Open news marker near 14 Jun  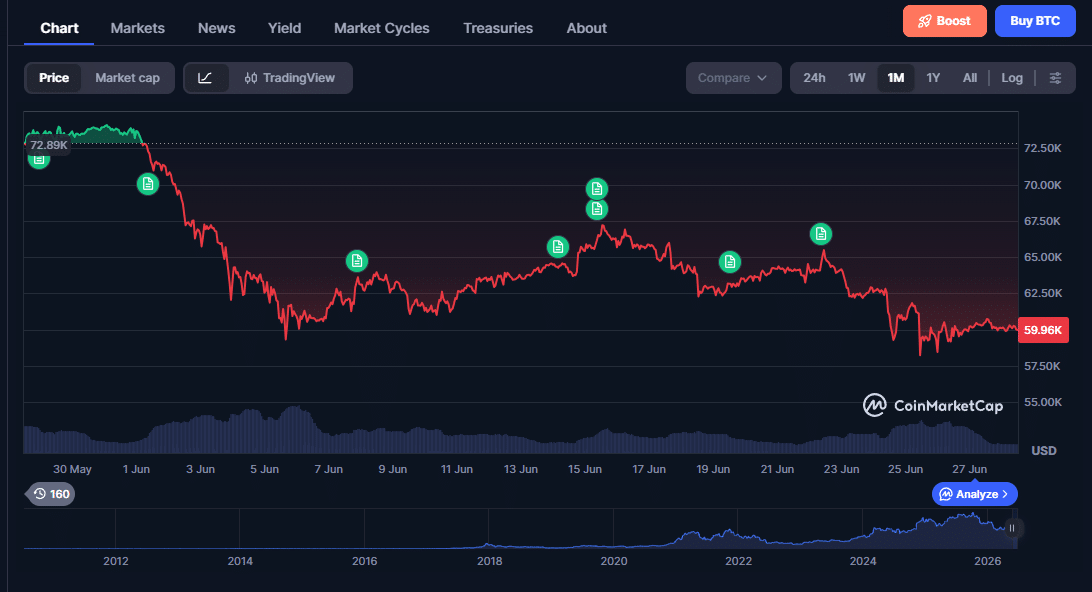click(x=557, y=247)
